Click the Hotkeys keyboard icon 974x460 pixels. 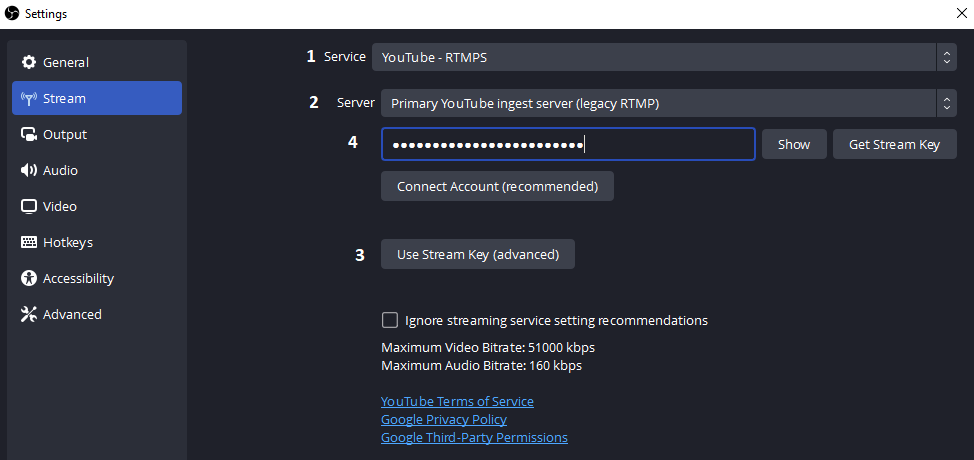tap(29, 243)
